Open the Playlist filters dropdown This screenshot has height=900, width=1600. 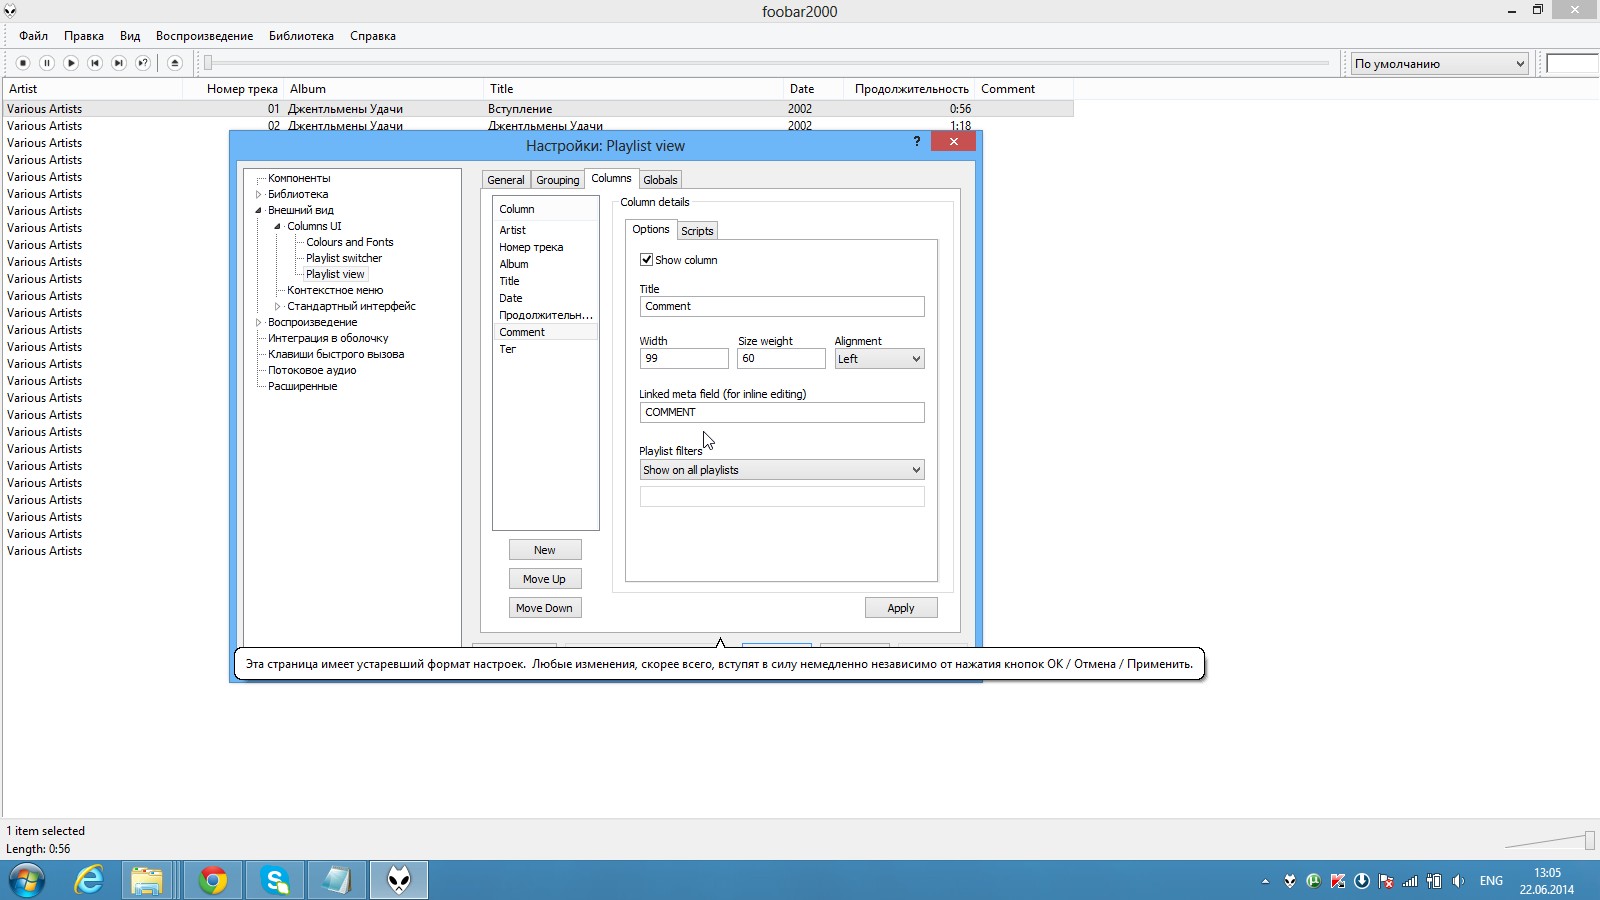point(781,470)
